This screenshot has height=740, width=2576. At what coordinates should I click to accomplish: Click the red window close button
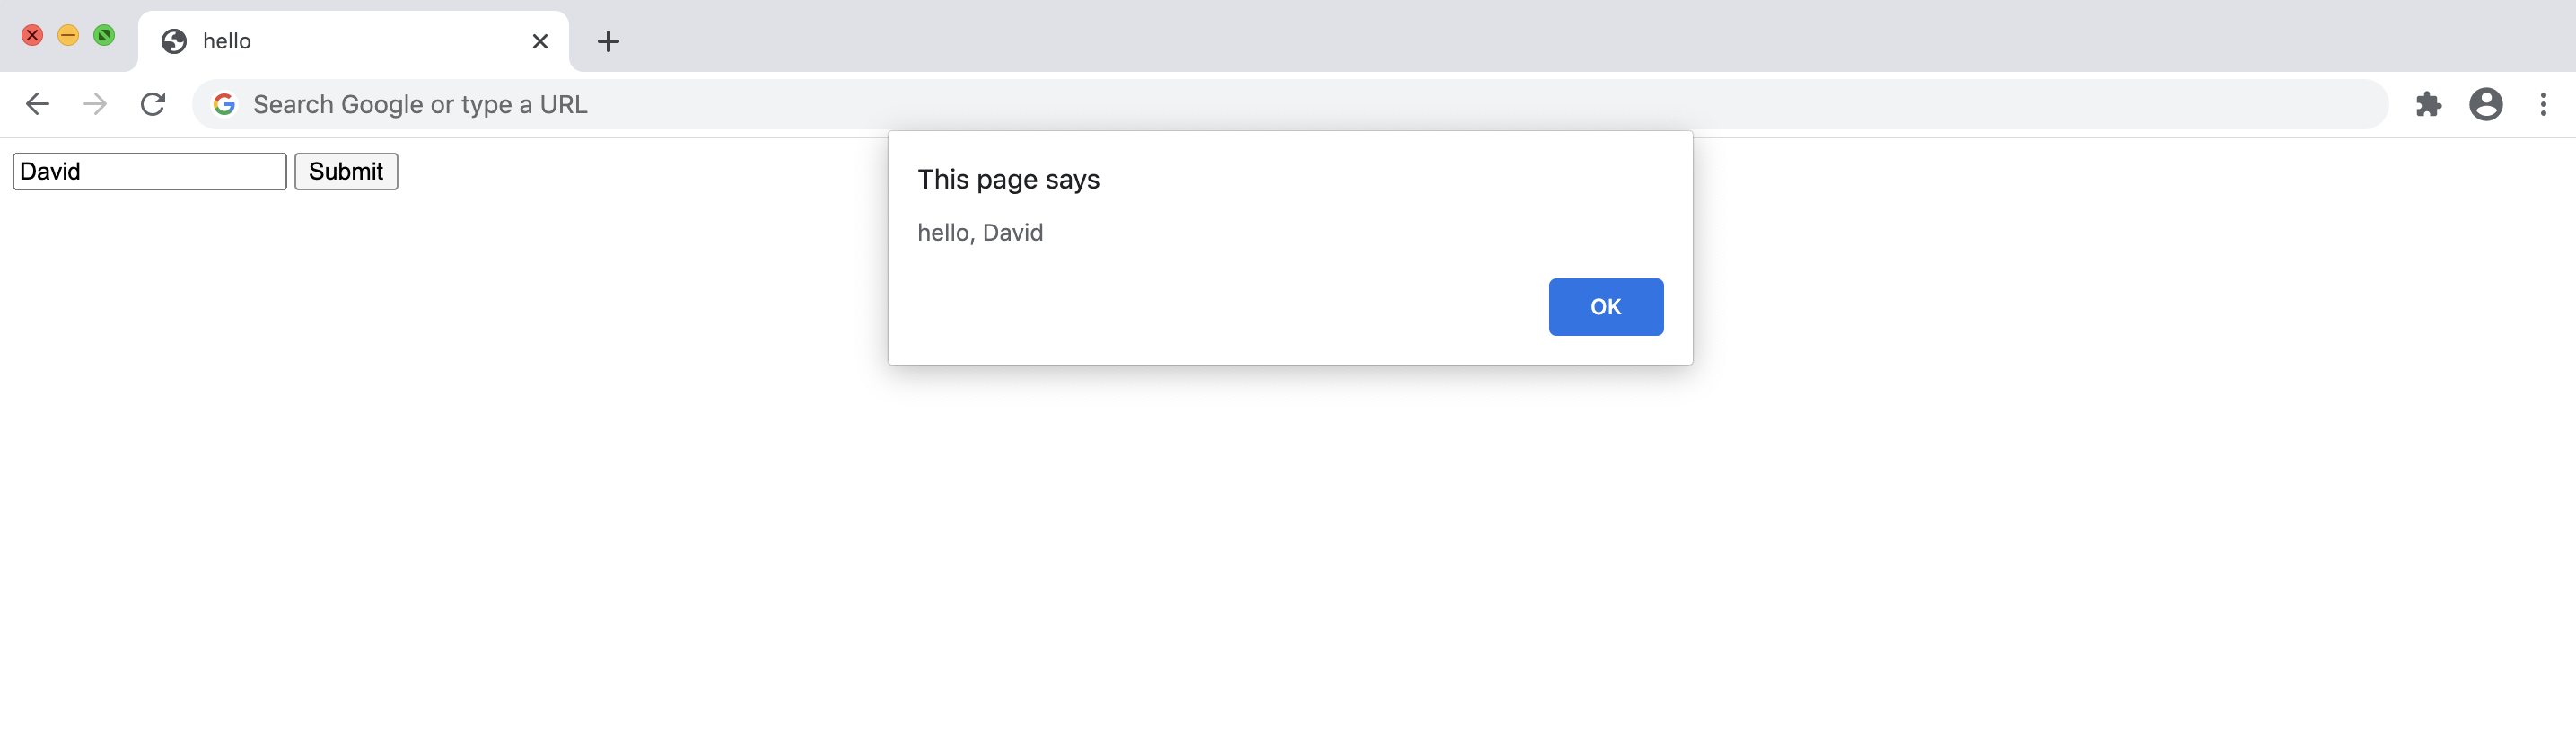click(32, 35)
